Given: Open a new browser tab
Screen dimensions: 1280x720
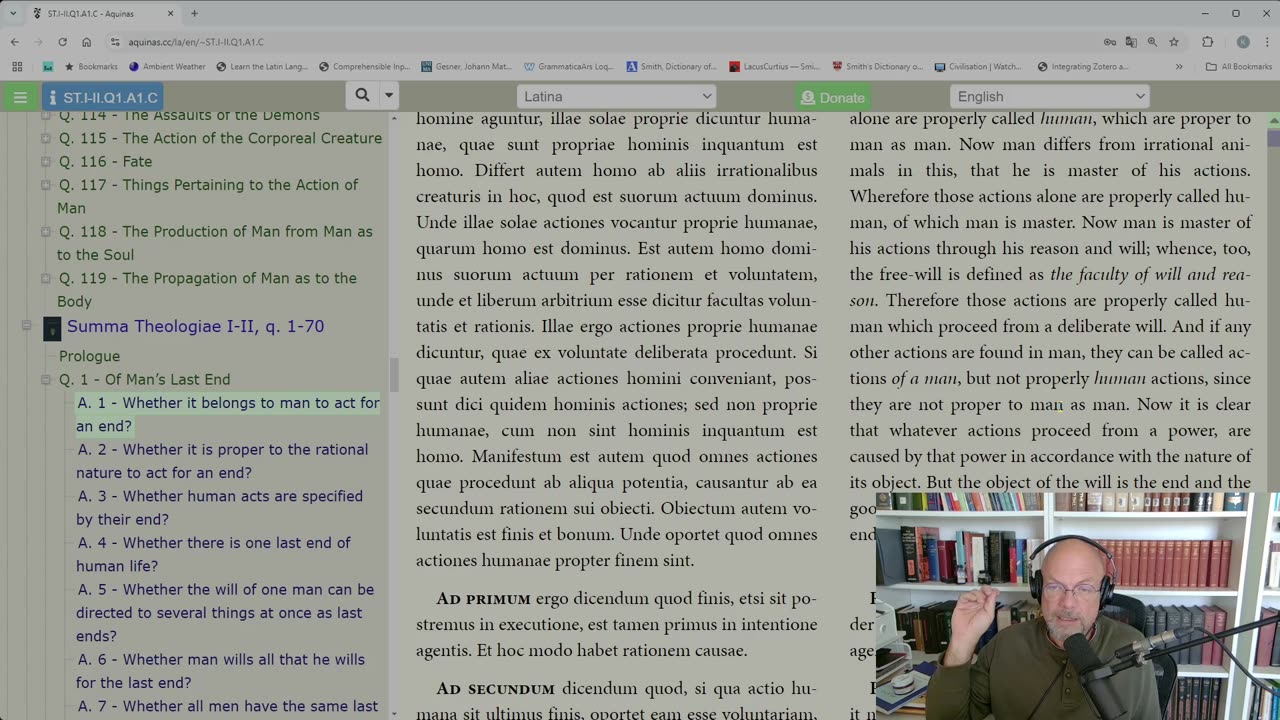Looking at the screenshot, I should tap(194, 13).
